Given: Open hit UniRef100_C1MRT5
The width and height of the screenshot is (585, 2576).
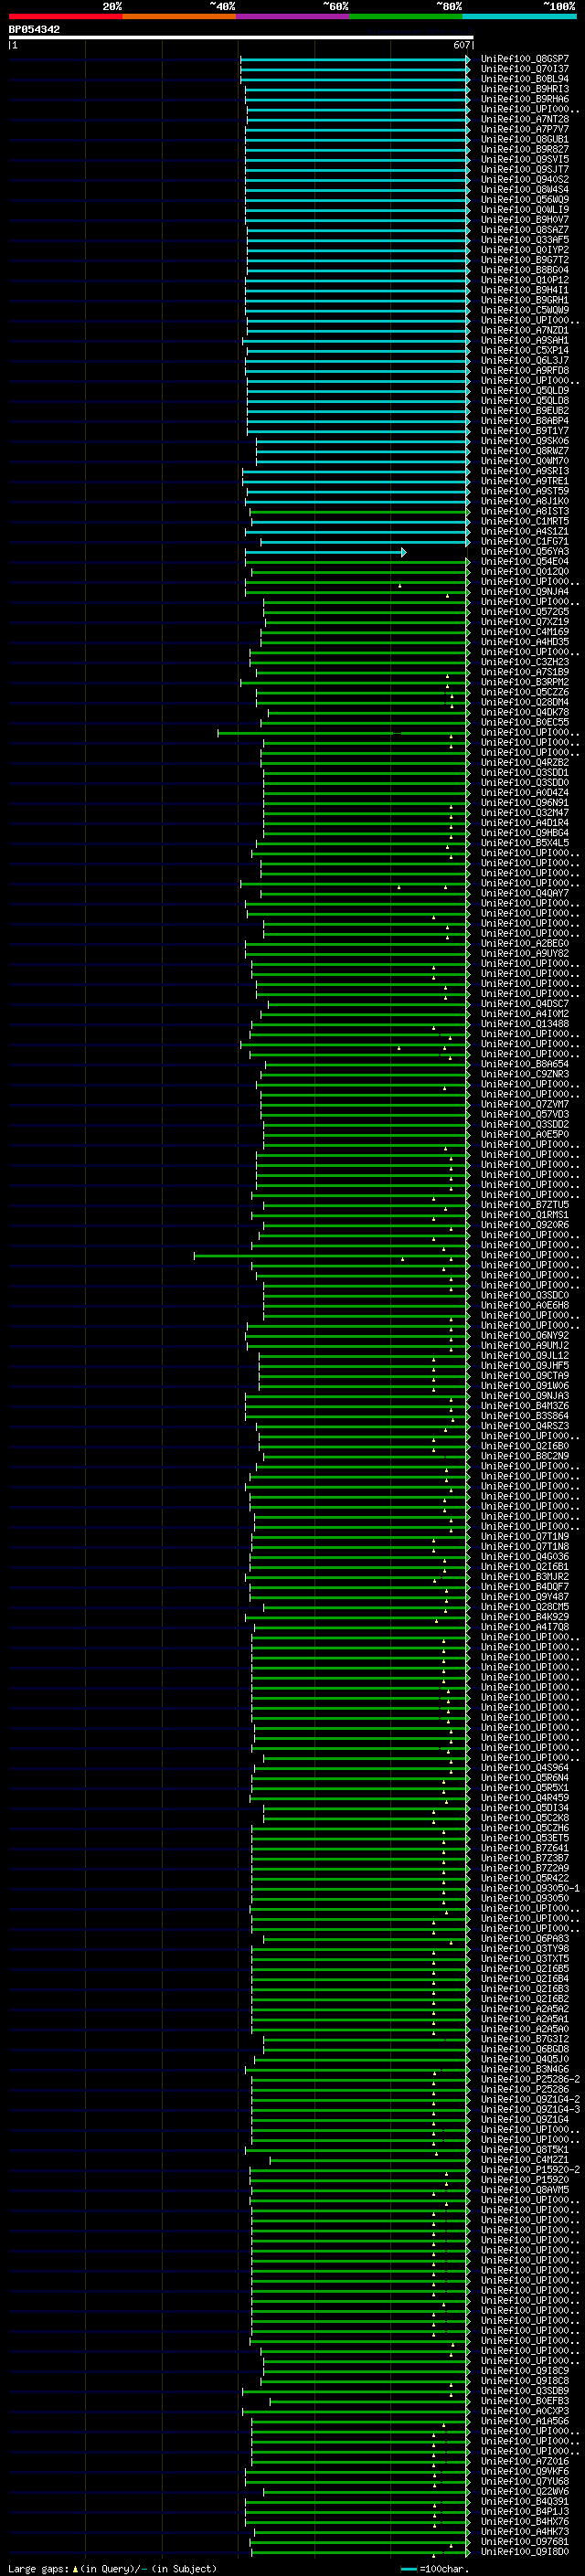Looking at the screenshot, I should (x=524, y=521).
